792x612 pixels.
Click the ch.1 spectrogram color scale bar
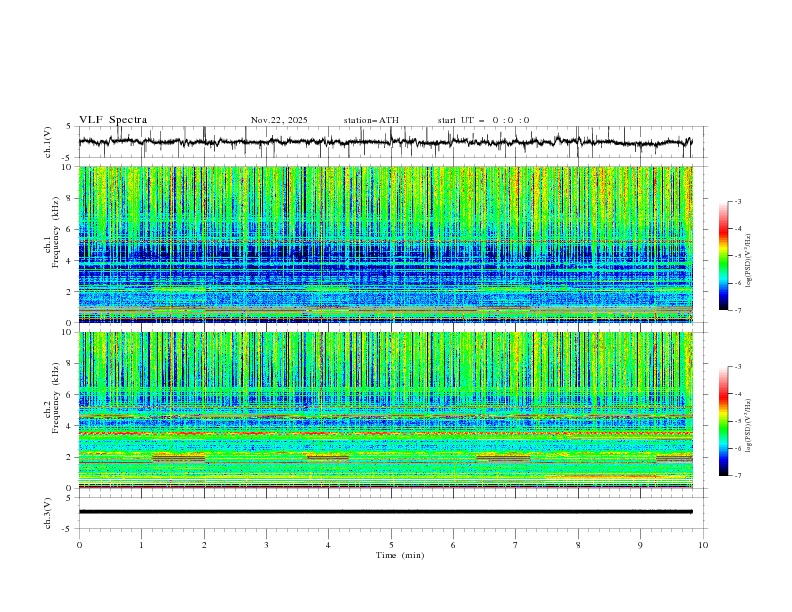(x=723, y=256)
